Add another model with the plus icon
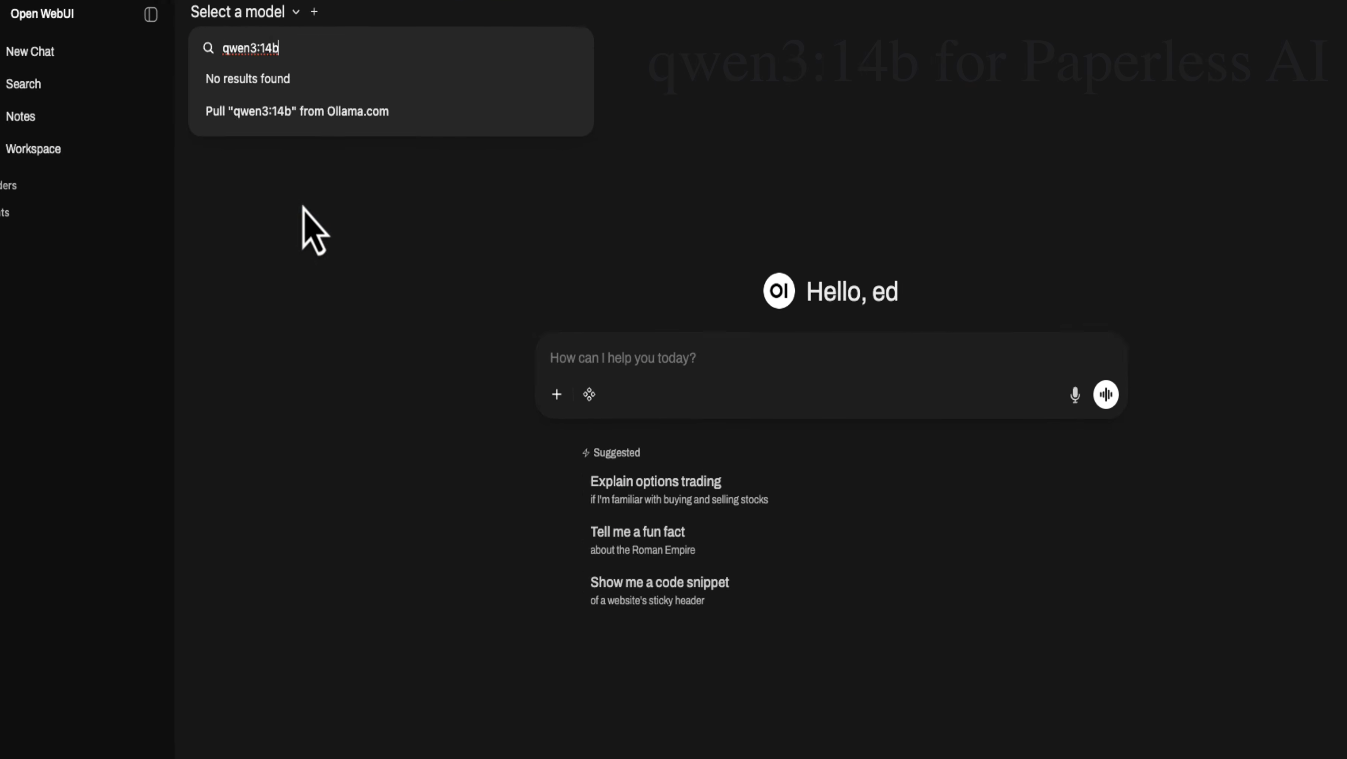This screenshot has width=1347, height=759. [x=314, y=12]
